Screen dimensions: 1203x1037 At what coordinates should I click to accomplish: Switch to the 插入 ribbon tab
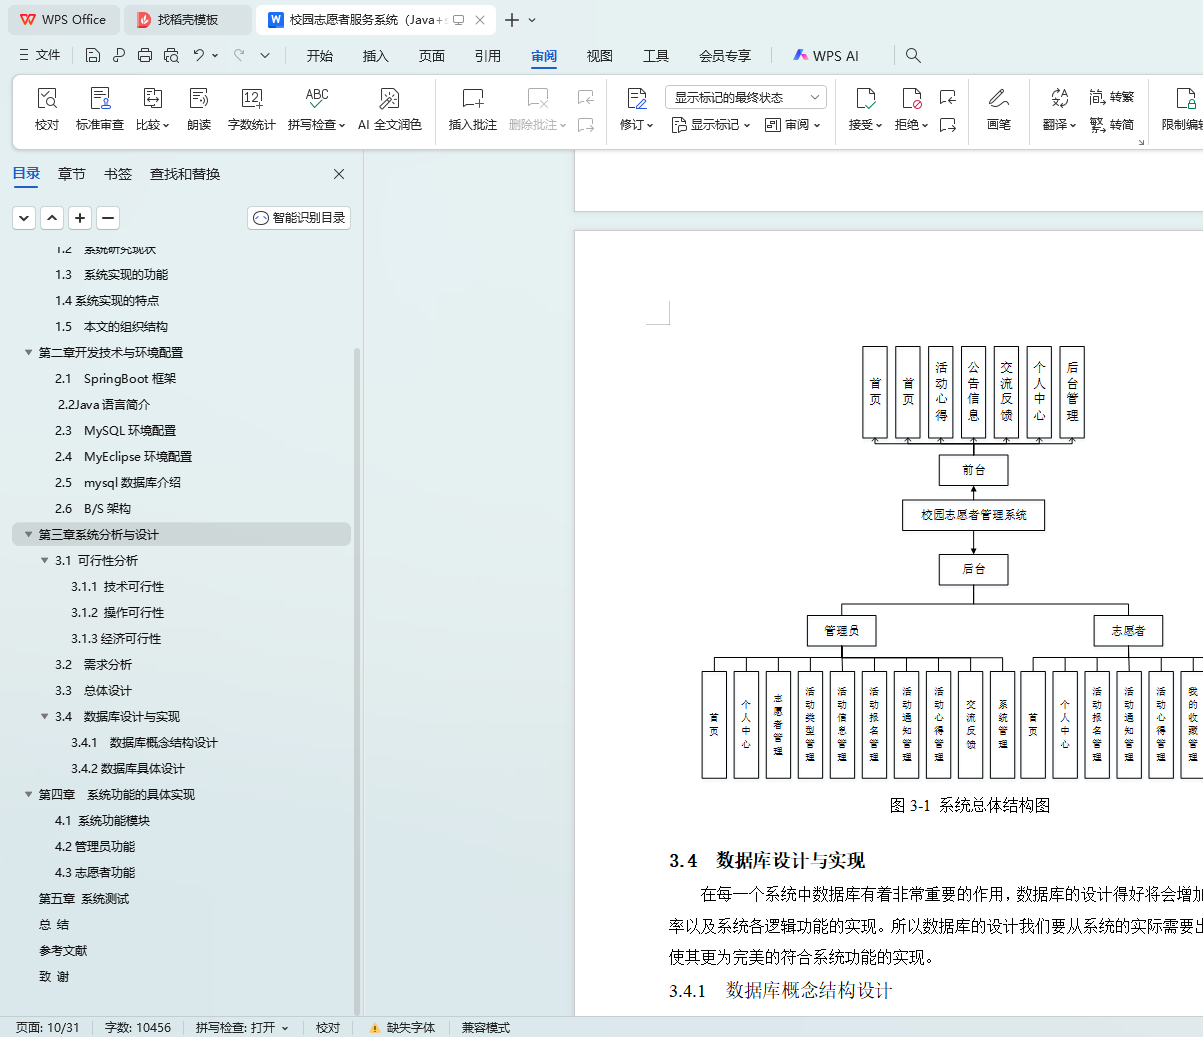pyautogui.click(x=376, y=56)
